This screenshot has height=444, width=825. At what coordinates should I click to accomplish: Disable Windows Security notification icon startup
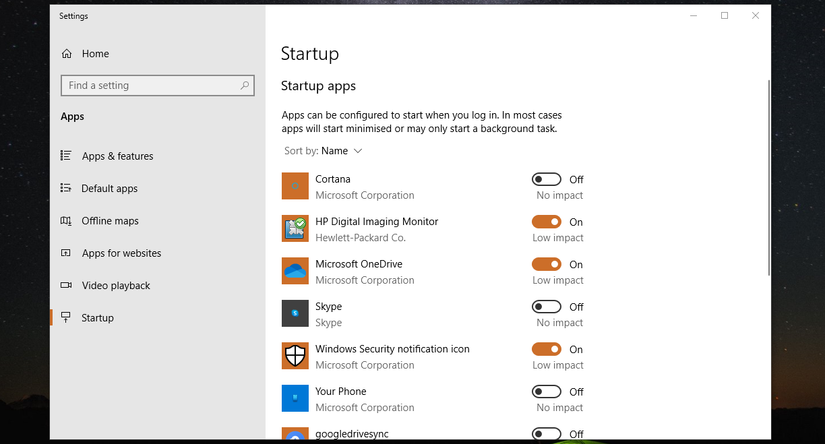[546, 349]
